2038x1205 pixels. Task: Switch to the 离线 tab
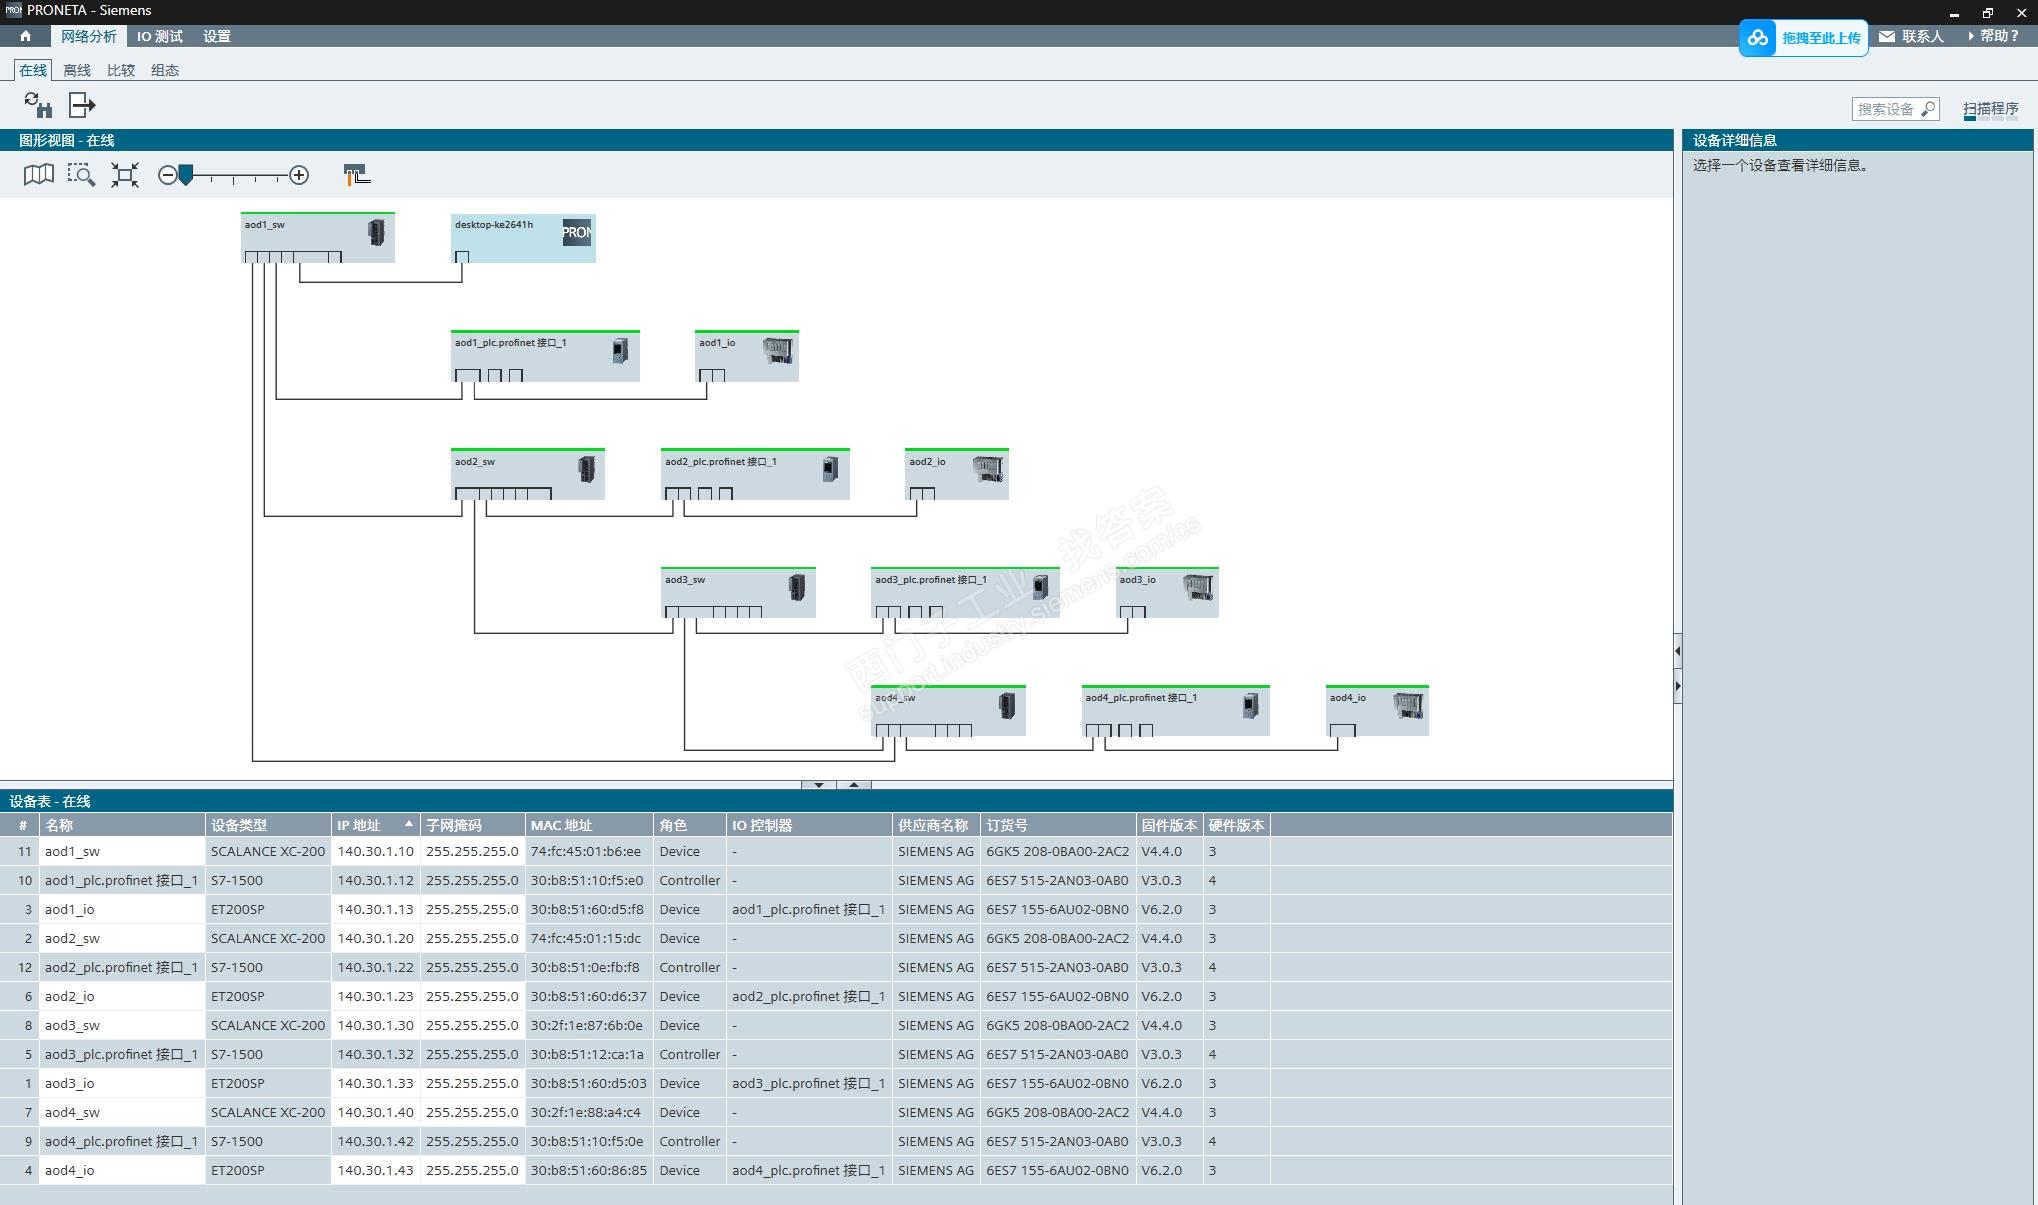tap(76, 70)
